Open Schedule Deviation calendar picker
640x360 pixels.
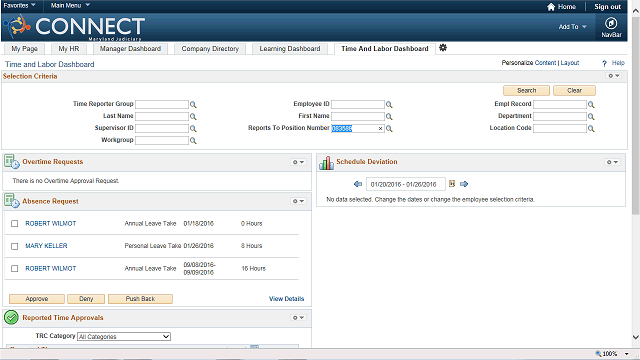coord(452,184)
